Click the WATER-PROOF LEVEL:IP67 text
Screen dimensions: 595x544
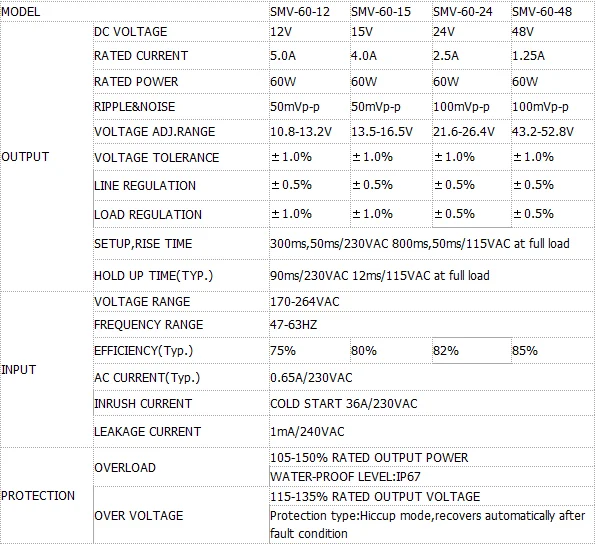[345, 477]
